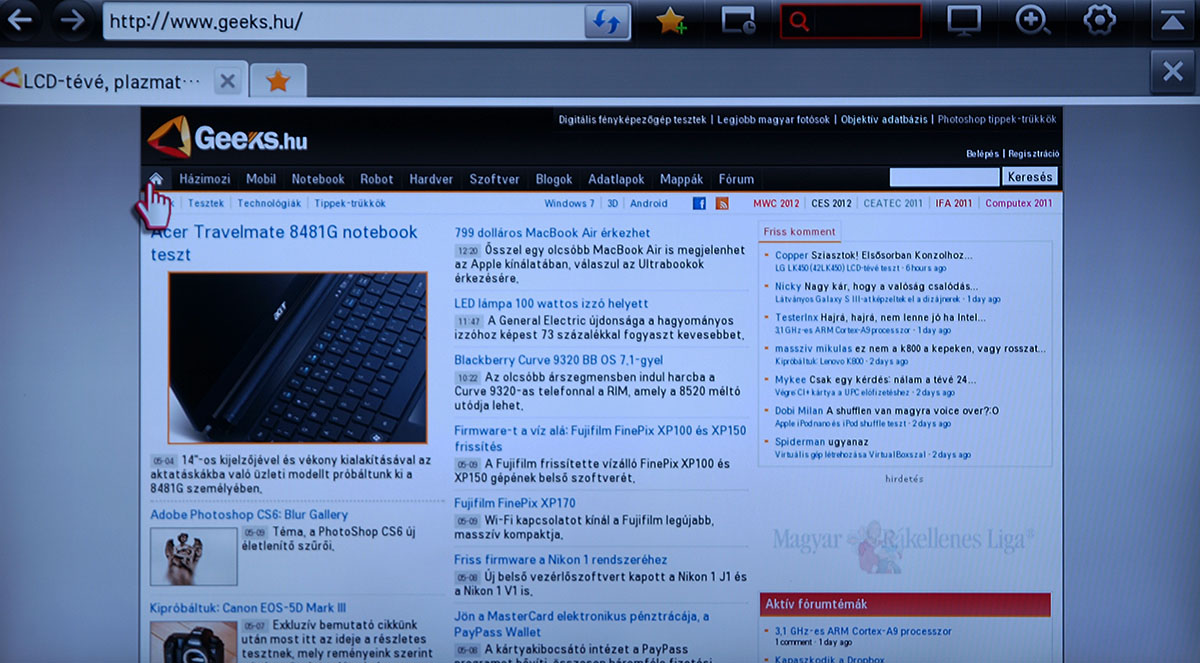Click the Keresés search button

coord(1029,177)
